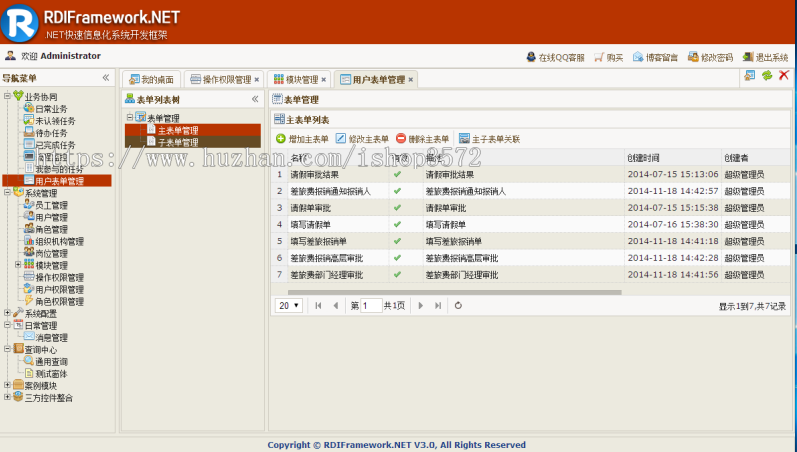The image size is (797, 452).
Task: Click 主子表单关联 button
Action: pos(489,139)
